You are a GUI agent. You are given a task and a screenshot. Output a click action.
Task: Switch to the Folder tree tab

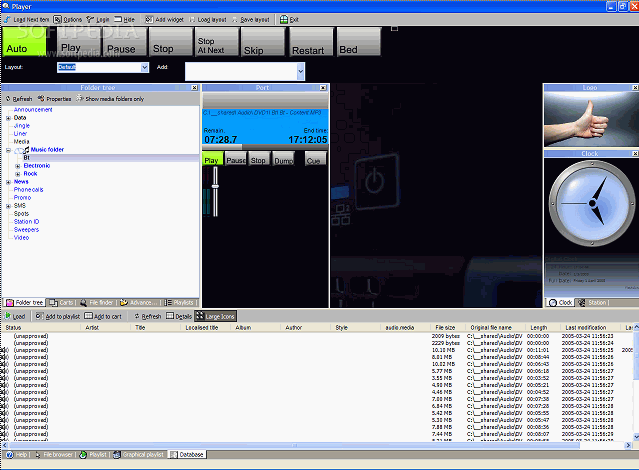tap(24, 302)
